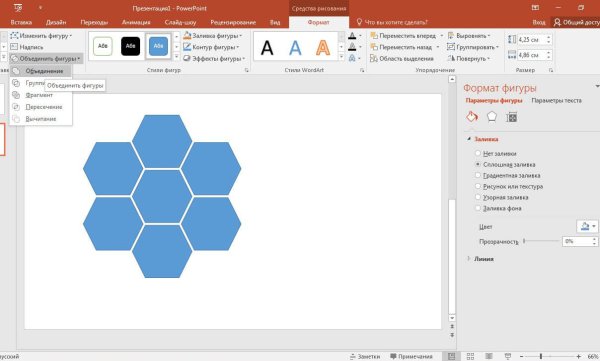600x361 pixels.
Task: Click Переместить вперед button
Action: pyautogui.click(x=403, y=36)
